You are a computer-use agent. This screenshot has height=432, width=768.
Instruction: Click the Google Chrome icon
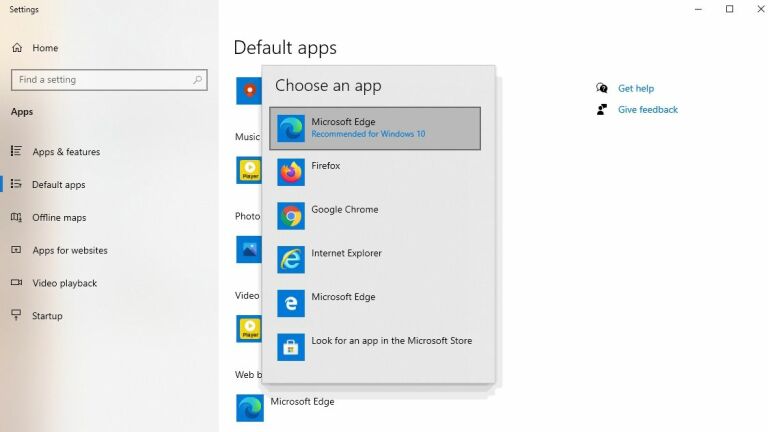click(x=291, y=216)
